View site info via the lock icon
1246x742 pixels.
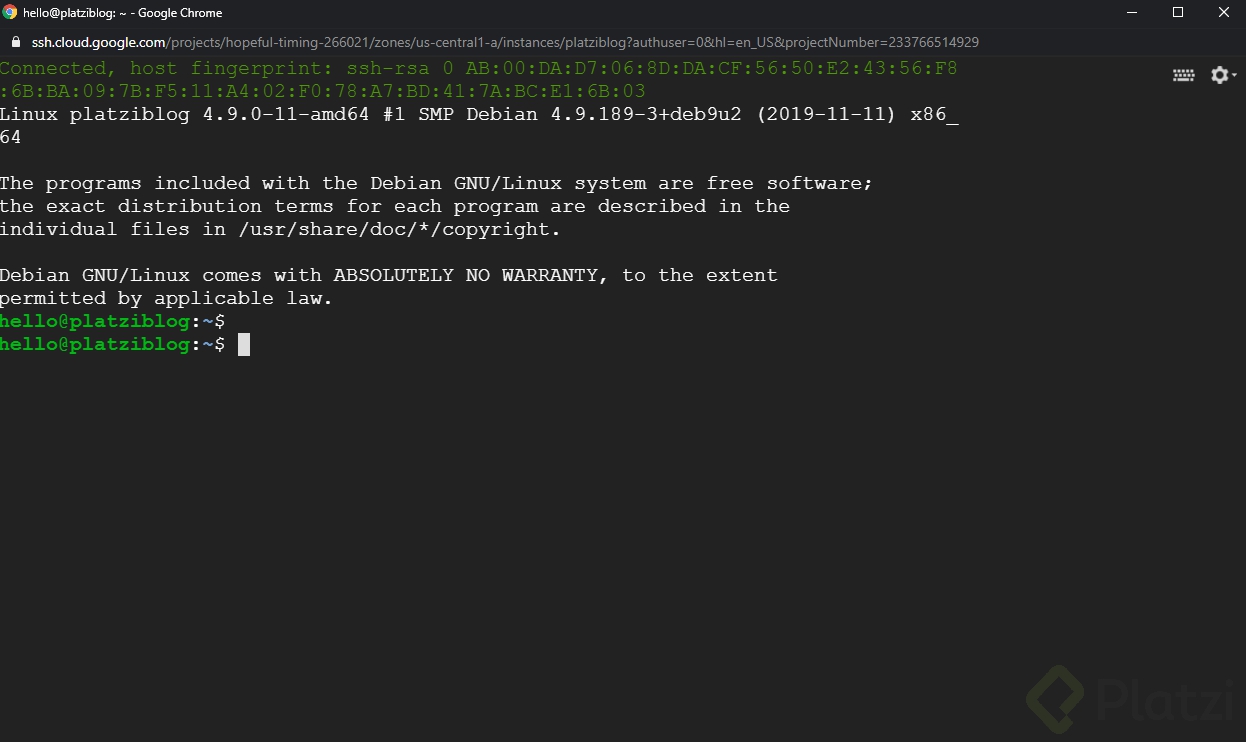15,43
